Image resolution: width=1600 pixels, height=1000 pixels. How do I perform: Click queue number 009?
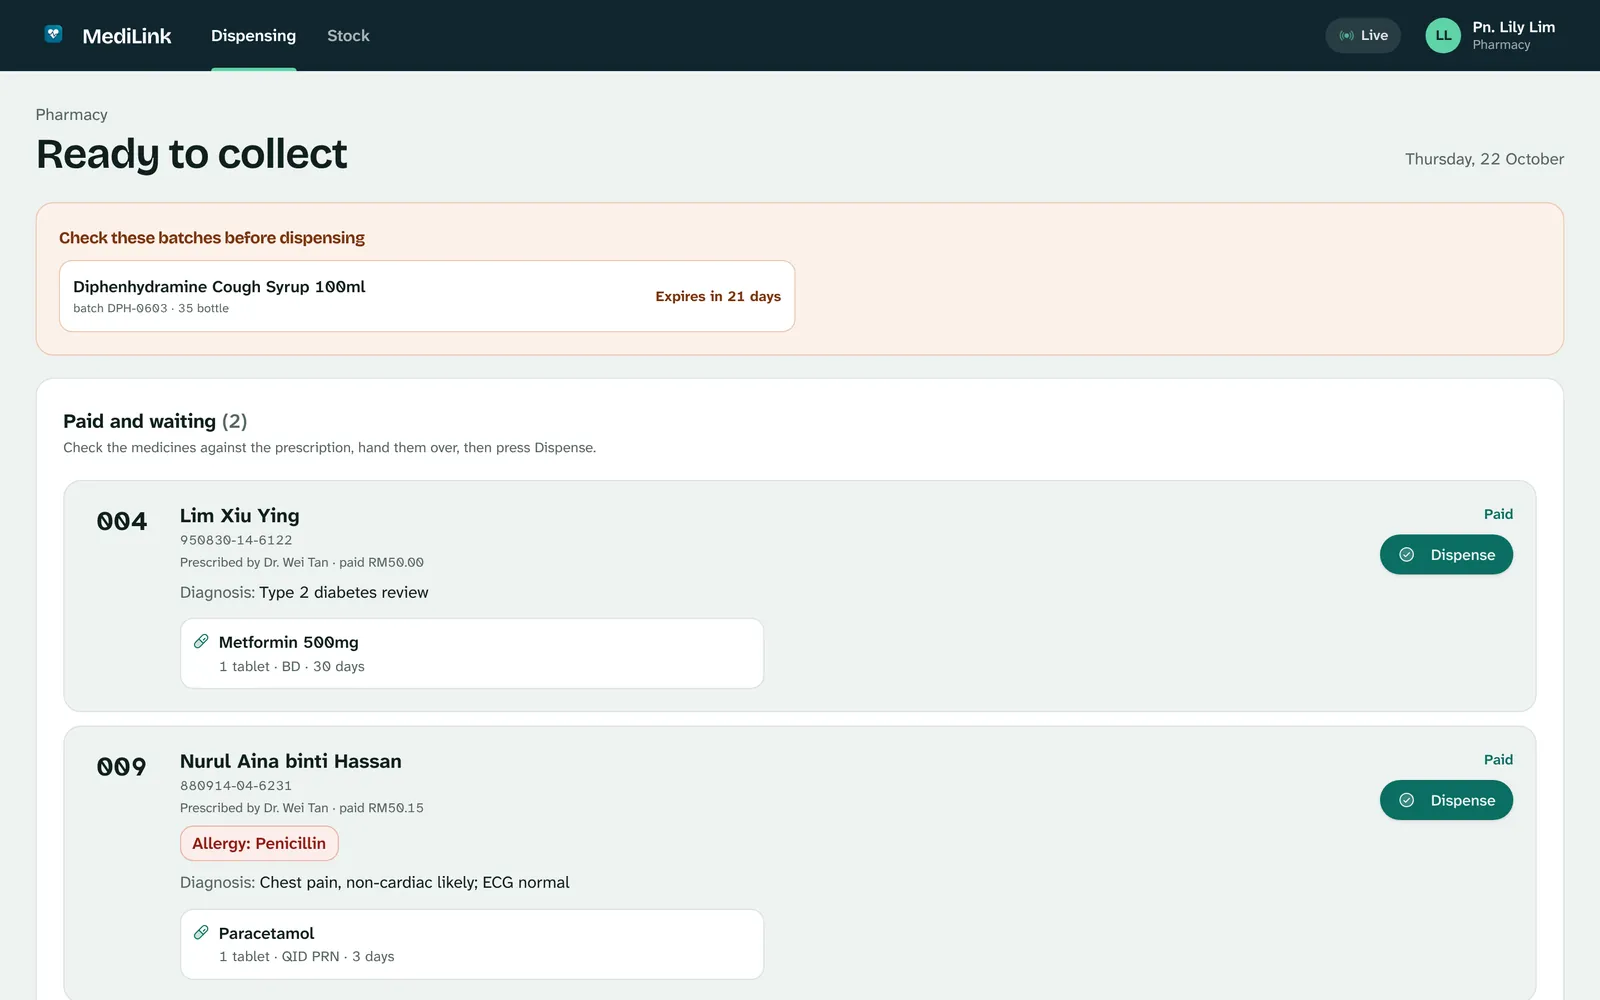click(122, 767)
